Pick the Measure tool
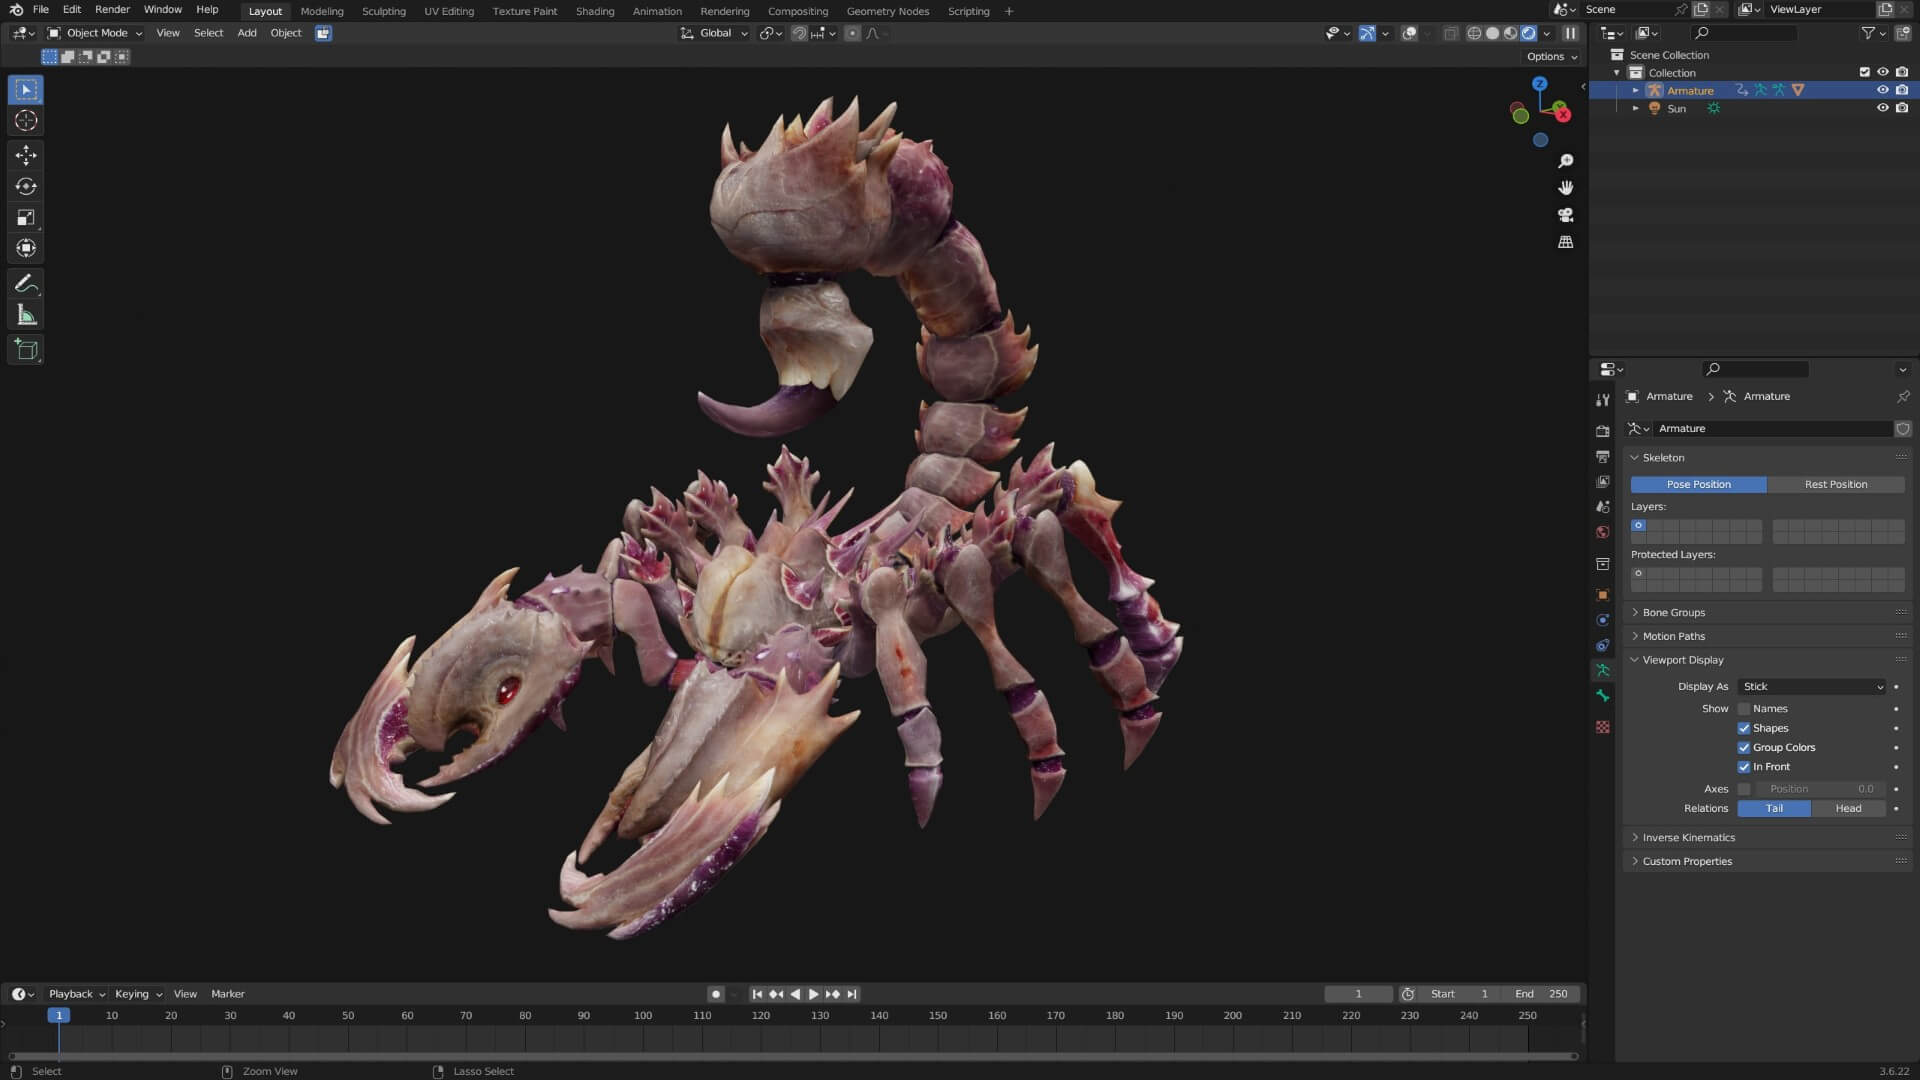 point(26,316)
